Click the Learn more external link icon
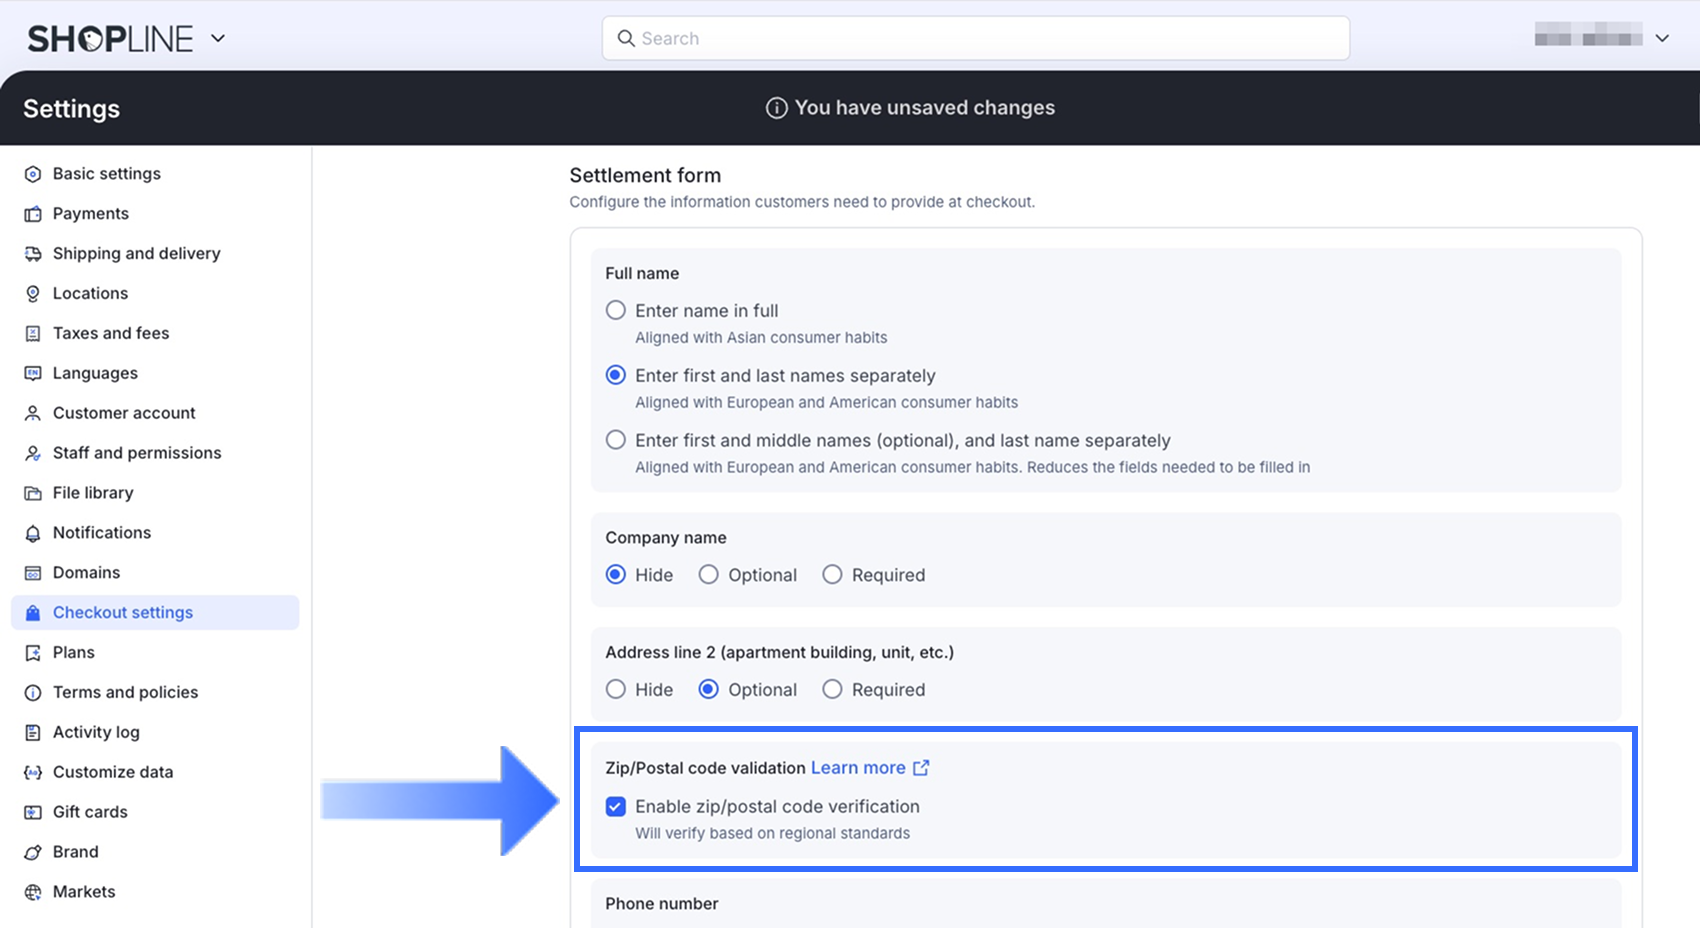1700x928 pixels. pos(921,768)
